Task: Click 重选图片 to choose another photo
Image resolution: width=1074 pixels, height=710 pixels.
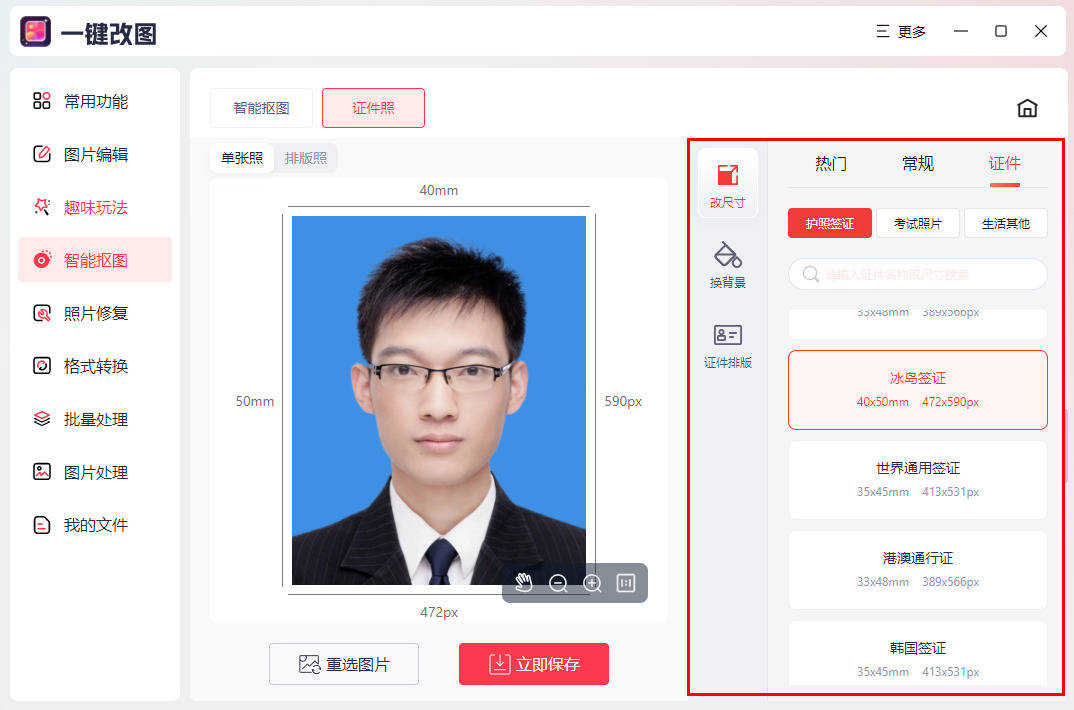Action: click(x=343, y=663)
